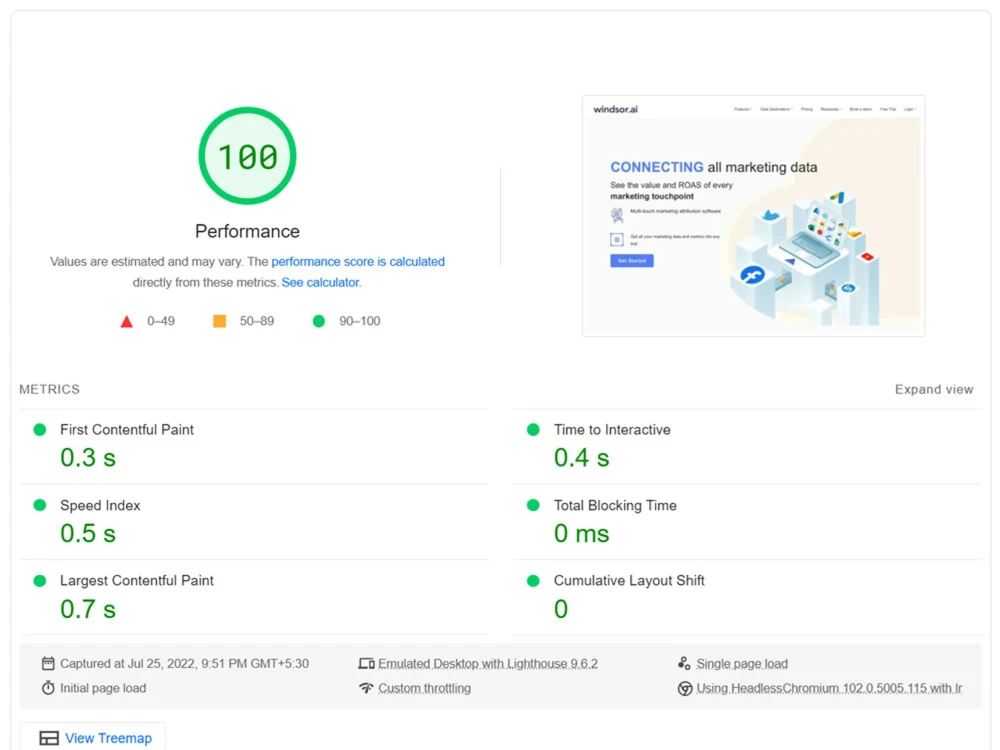Click the 'Initial page load' text

click(x=103, y=689)
